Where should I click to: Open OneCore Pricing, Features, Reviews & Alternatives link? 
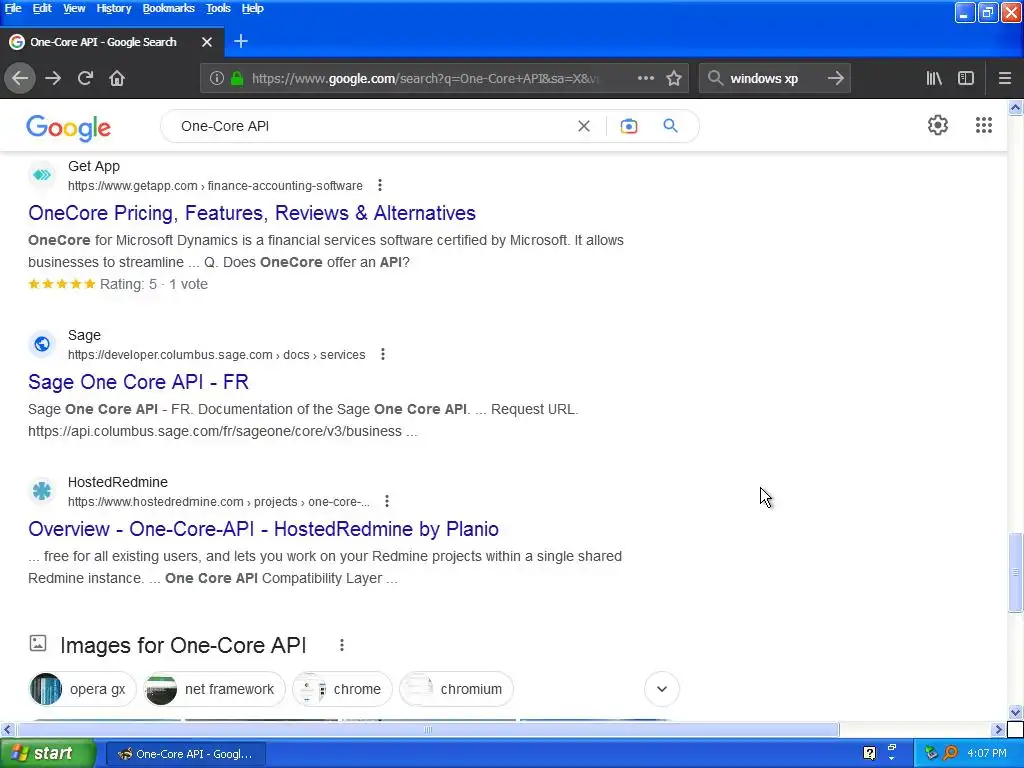pos(251,213)
